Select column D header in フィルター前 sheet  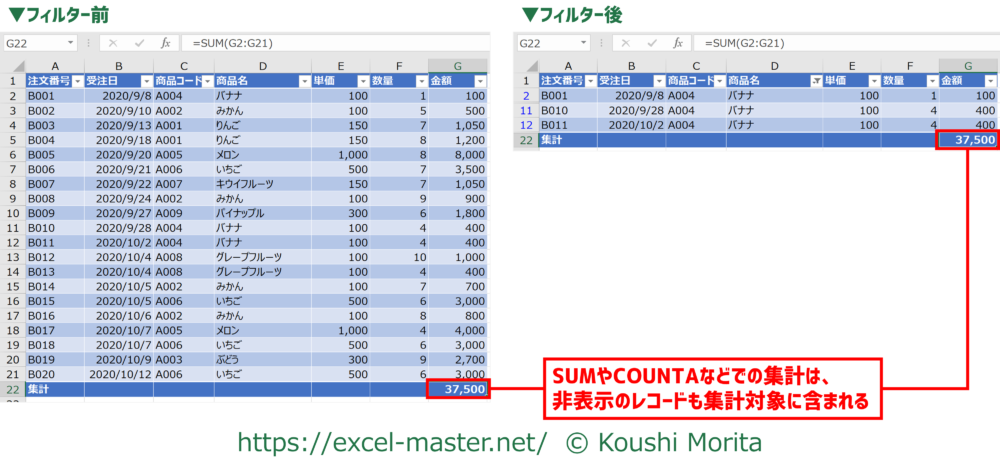pyautogui.click(x=263, y=66)
